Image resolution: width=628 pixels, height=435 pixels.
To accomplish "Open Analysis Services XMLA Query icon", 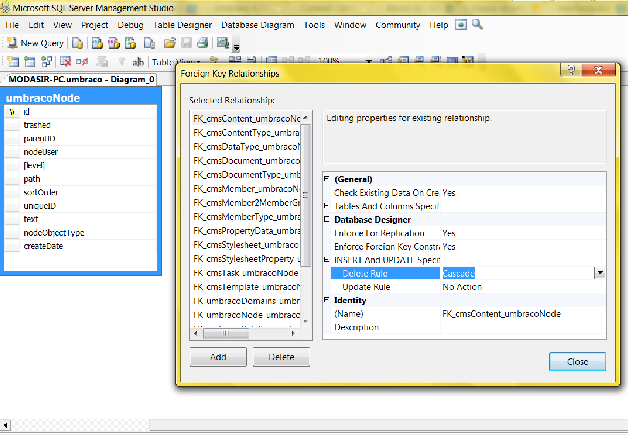I will 131,43.
